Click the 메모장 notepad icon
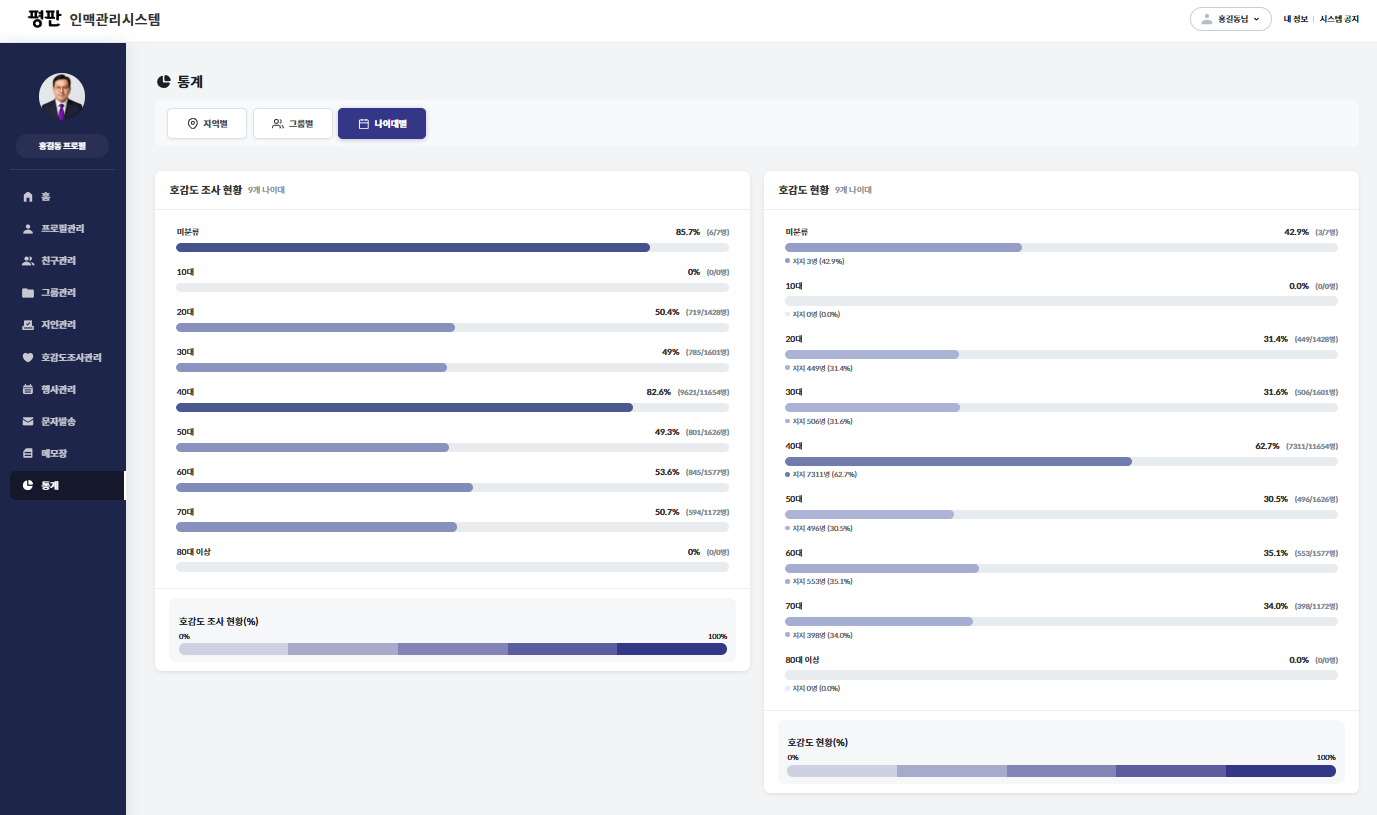The width and height of the screenshot is (1377, 815). pyautogui.click(x=28, y=453)
